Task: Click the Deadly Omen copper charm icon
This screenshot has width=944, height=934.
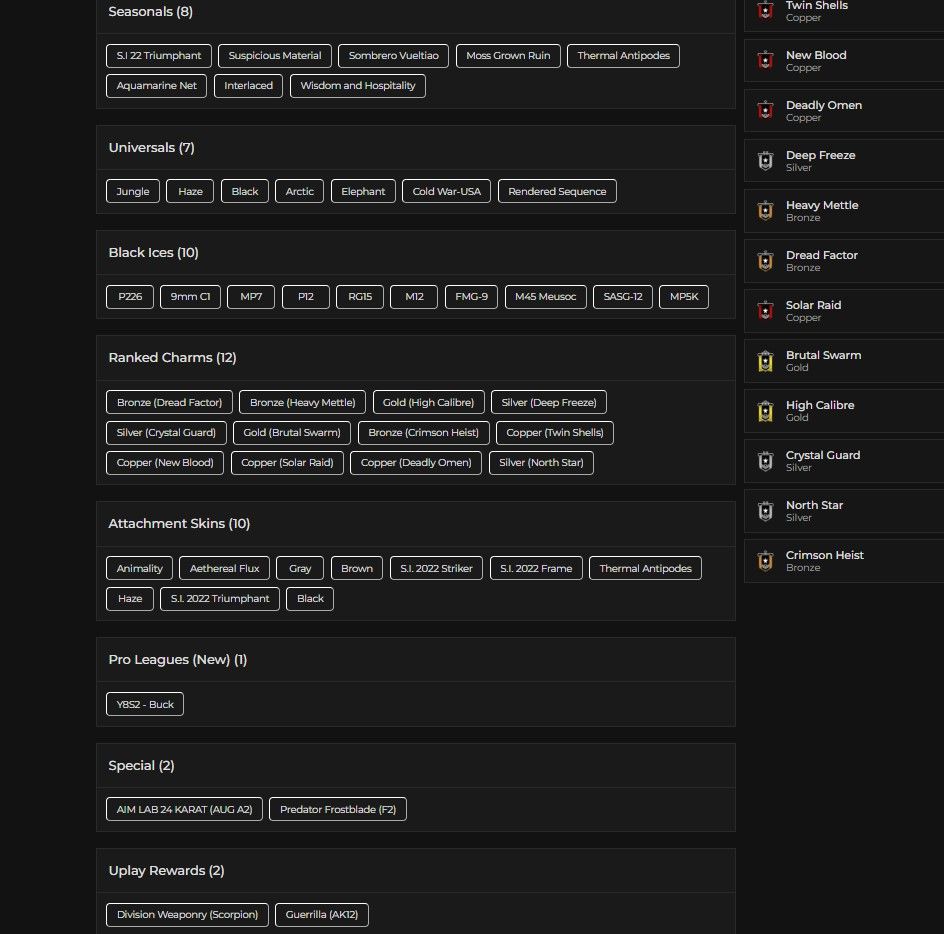Action: pyautogui.click(x=765, y=110)
